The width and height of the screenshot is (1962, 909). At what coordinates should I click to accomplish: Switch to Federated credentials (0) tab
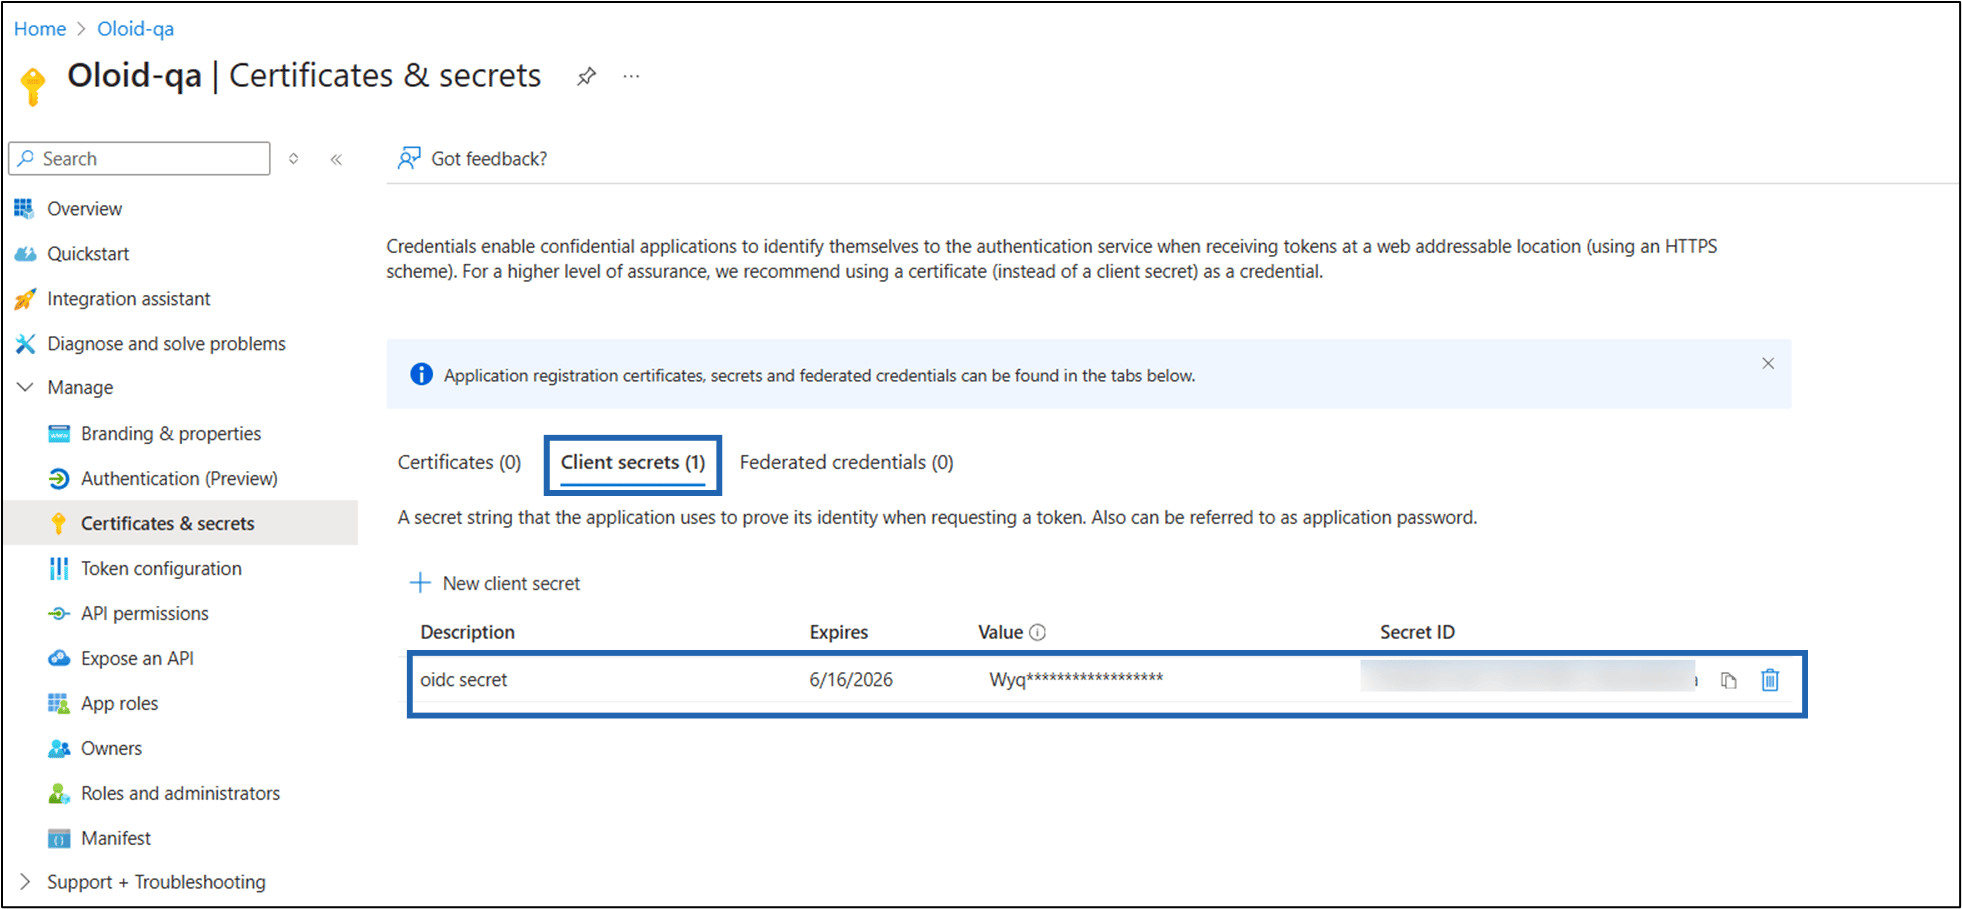(846, 462)
